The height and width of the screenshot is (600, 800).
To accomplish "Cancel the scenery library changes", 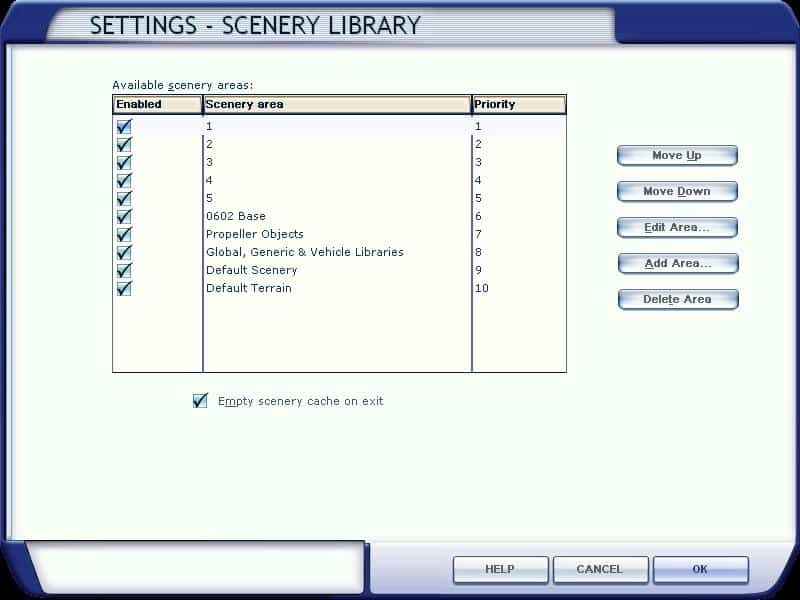I will click(x=599, y=570).
